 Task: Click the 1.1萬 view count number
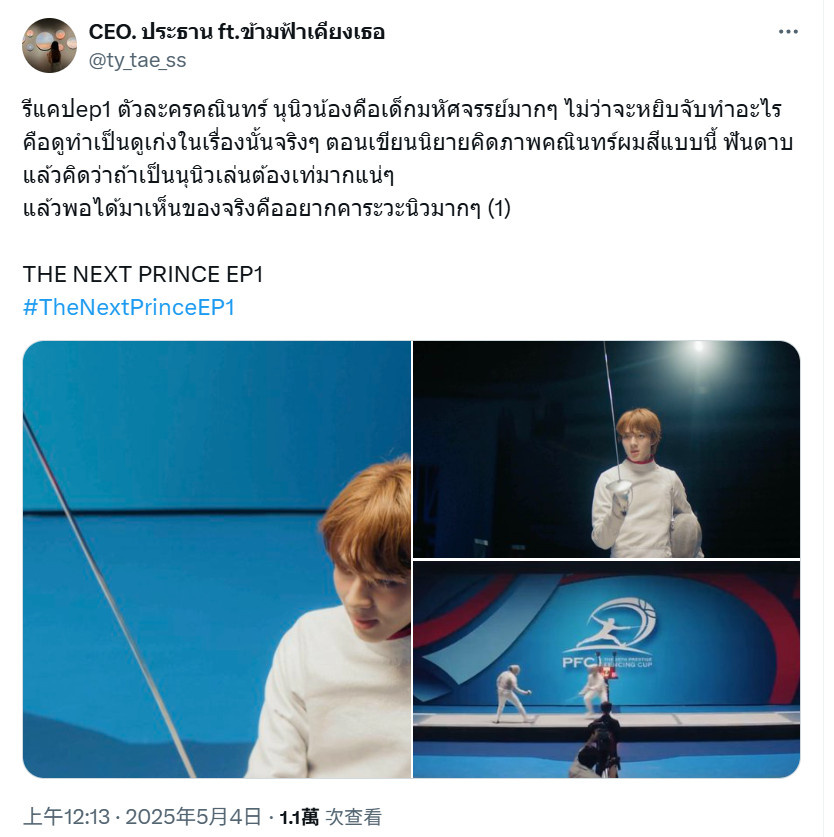(300, 817)
